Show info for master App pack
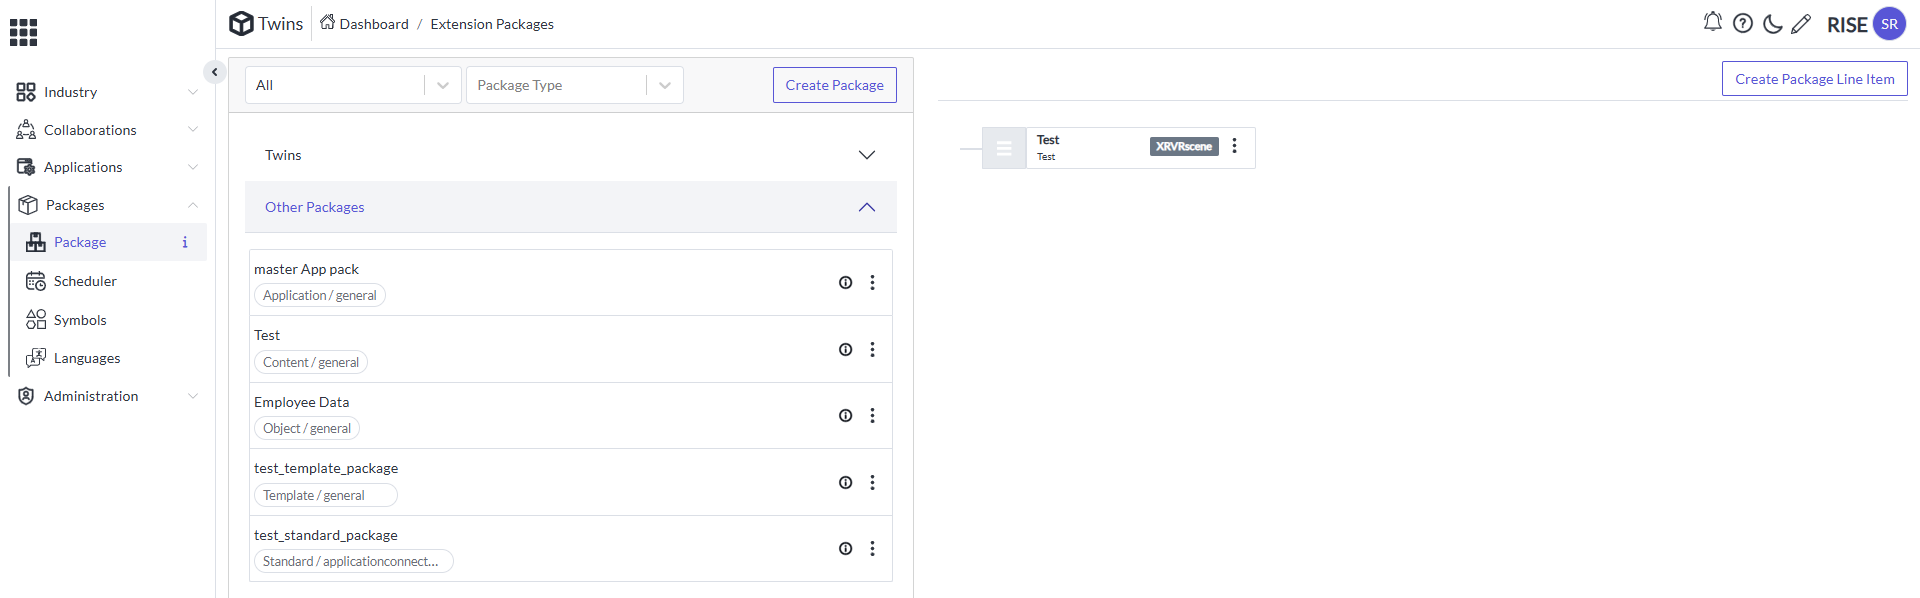The image size is (1920, 598). tap(845, 283)
